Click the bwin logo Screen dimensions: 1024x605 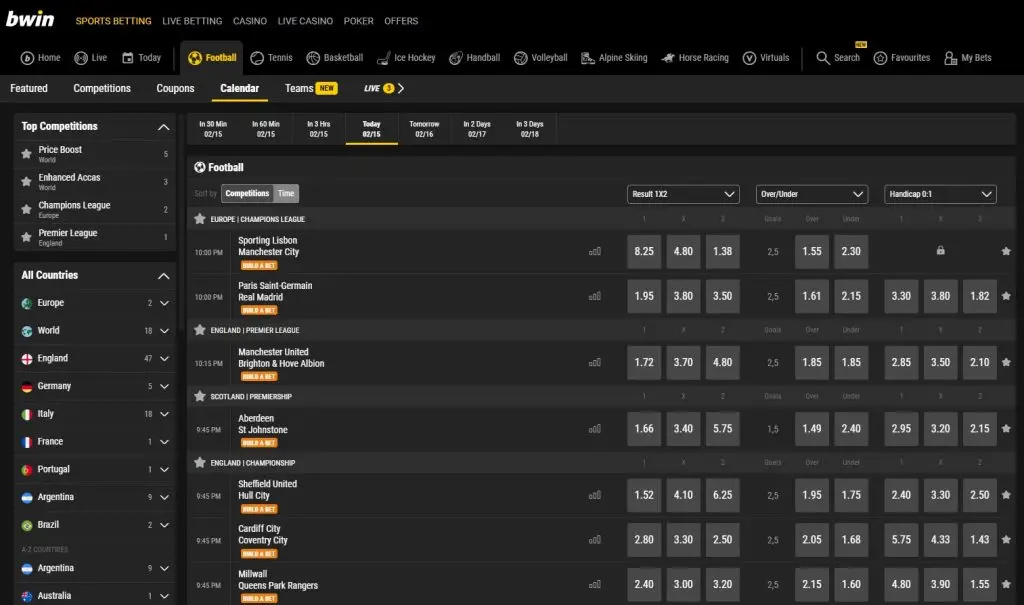tap(30, 19)
